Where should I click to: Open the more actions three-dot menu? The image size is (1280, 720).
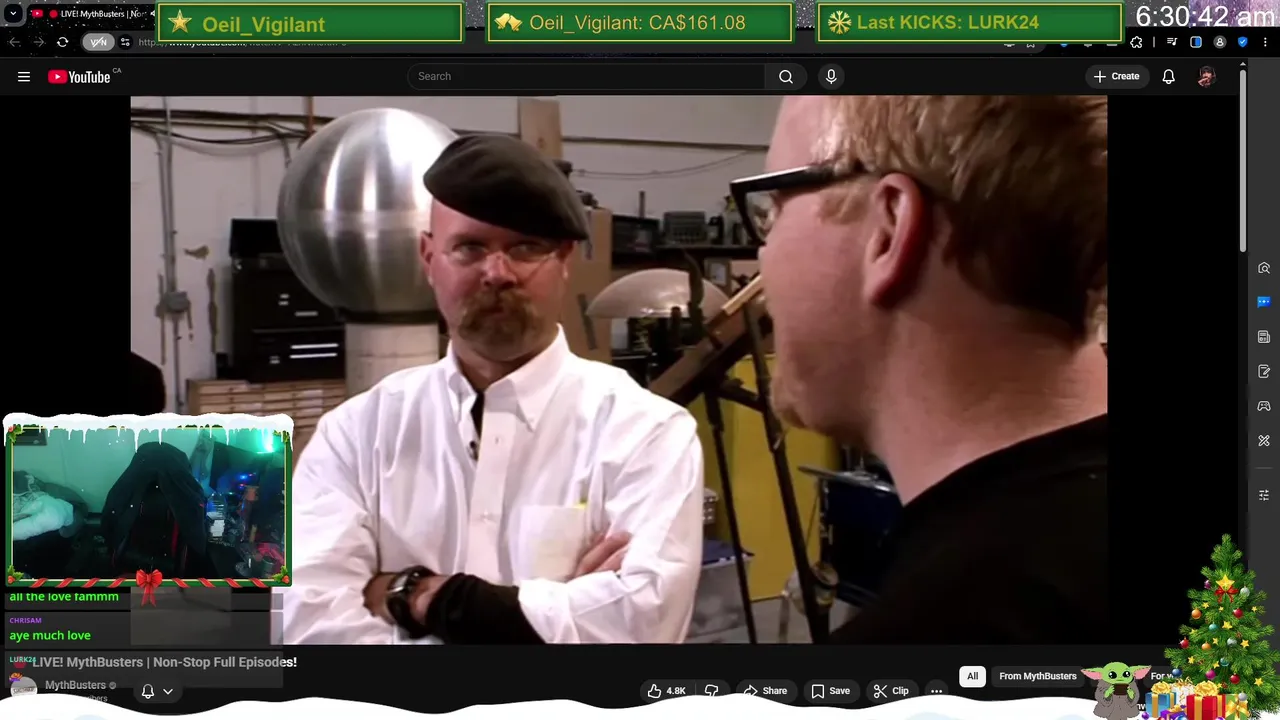tap(936, 691)
